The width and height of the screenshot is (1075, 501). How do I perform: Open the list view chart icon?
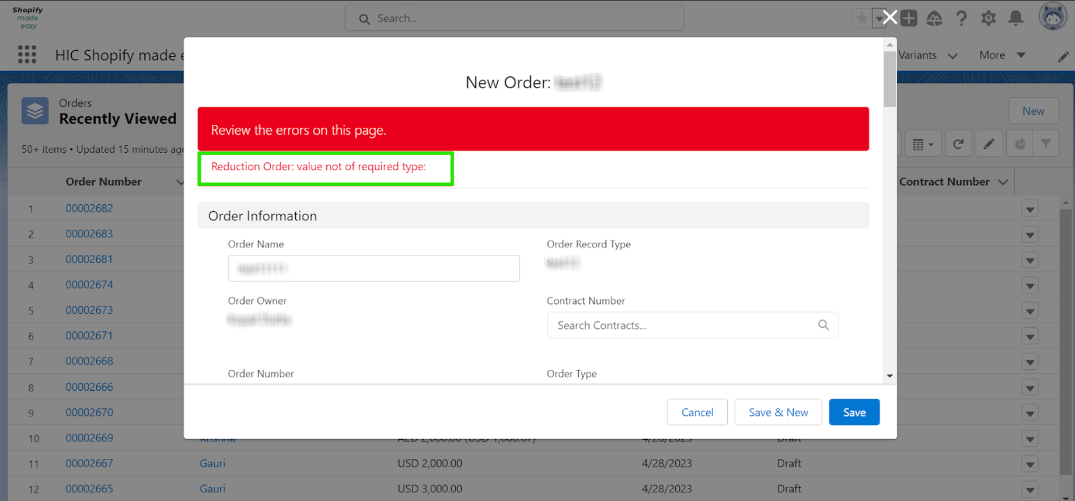point(1019,144)
